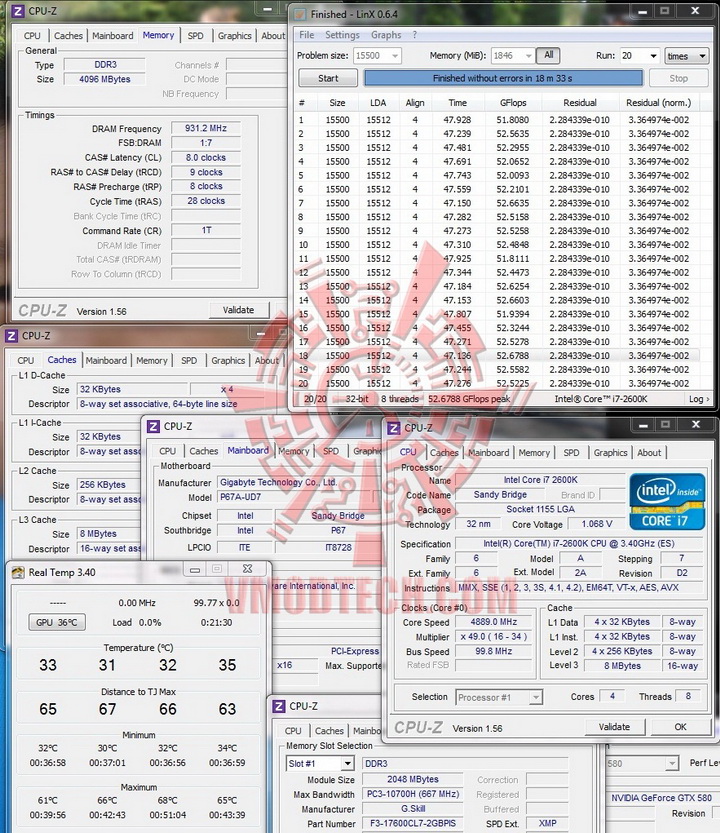This screenshot has height=833, width=720.
Task: Open the Graphs menu in LinX
Action: pyautogui.click(x=386, y=35)
